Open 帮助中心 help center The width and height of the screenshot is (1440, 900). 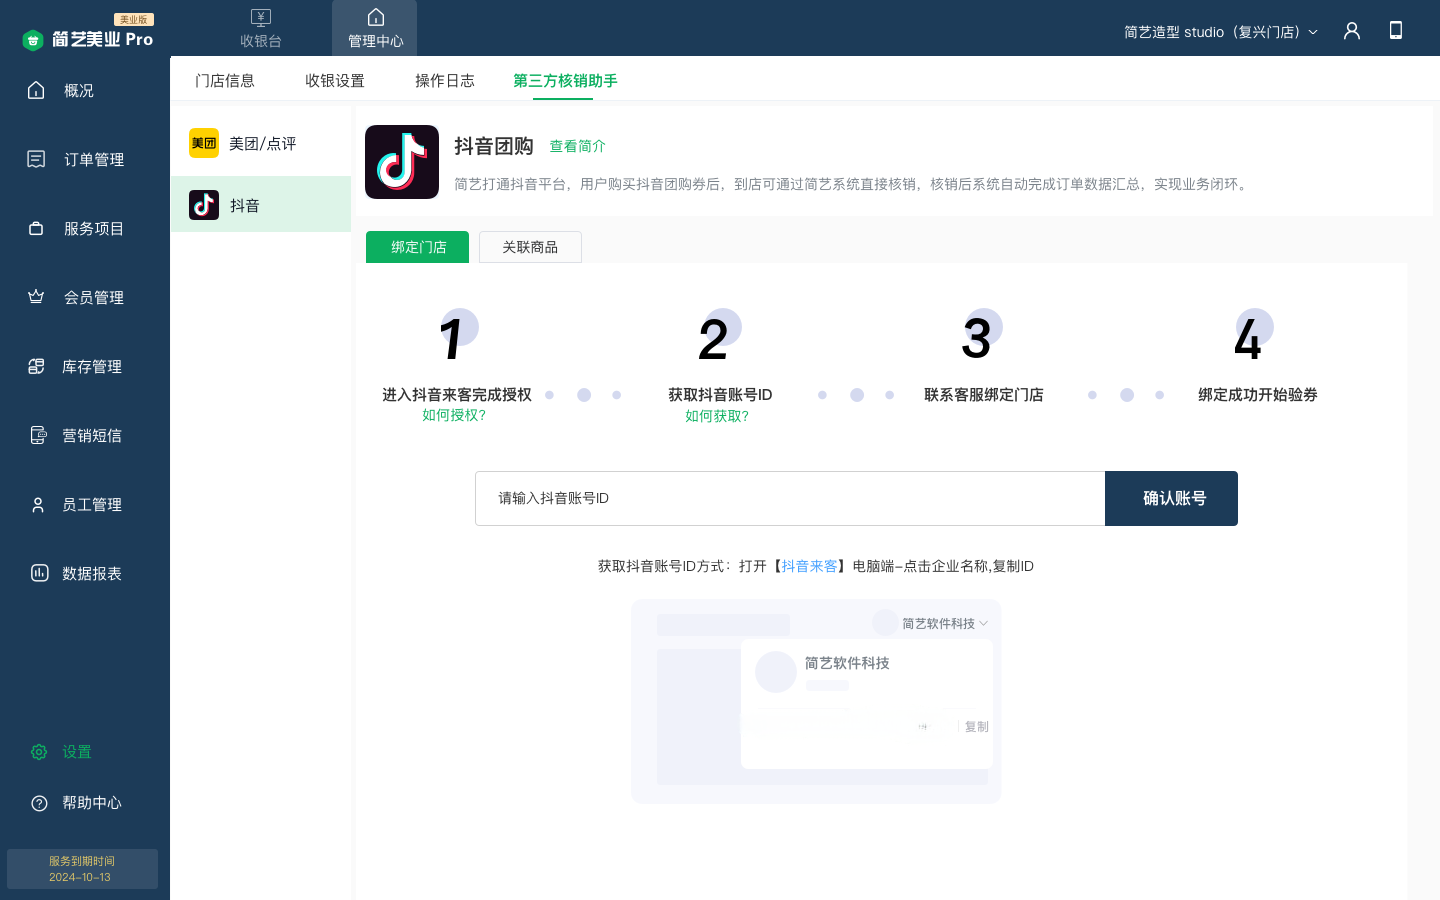pyautogui.click(x=90, y=802)
